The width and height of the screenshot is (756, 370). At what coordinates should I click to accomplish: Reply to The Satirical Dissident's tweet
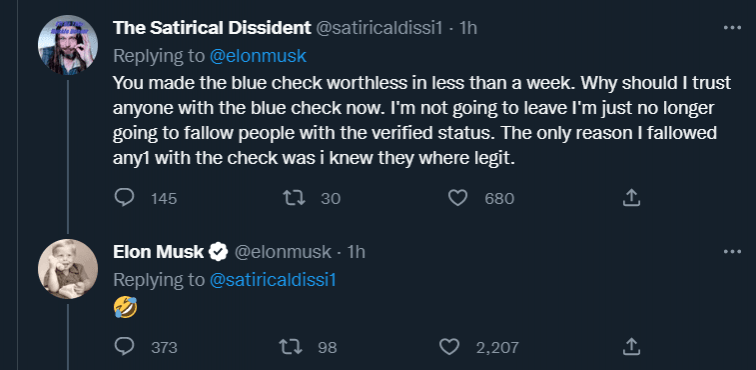click(124, 198)
